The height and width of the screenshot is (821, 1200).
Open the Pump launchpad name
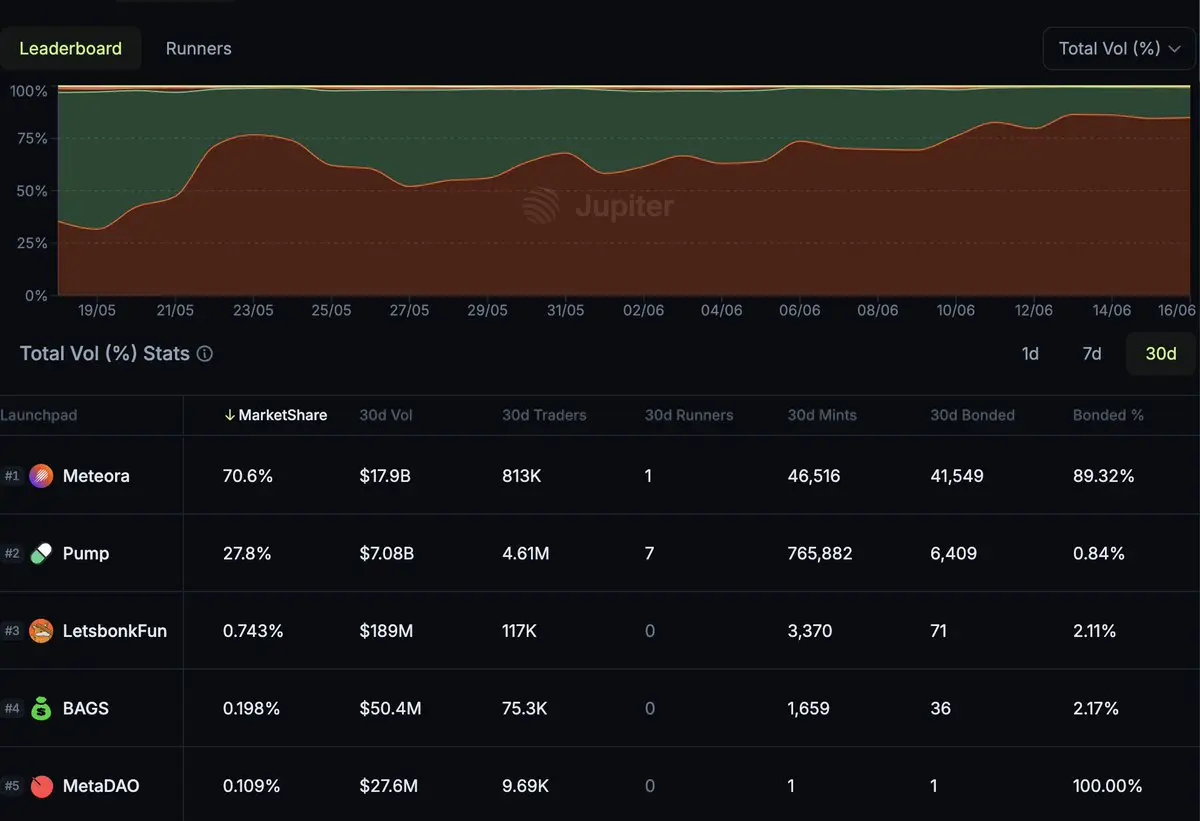(86, 553)
